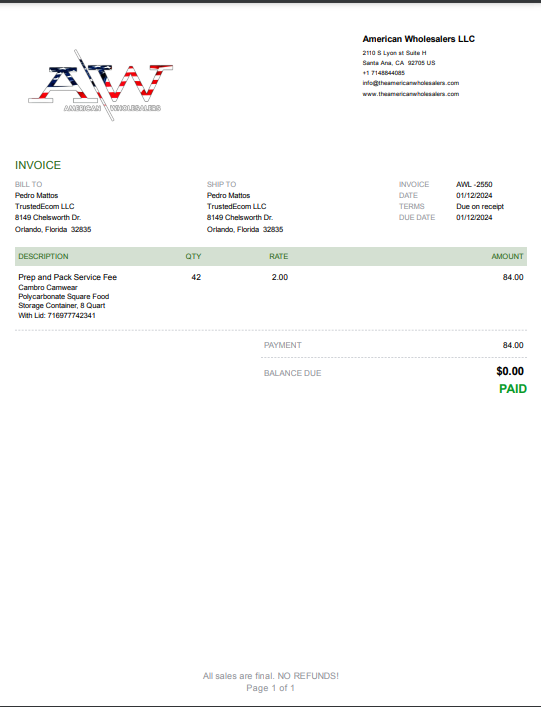
Task: Click the payment amount 84.00
Action: pyautogui.click(x=513, y=345)
